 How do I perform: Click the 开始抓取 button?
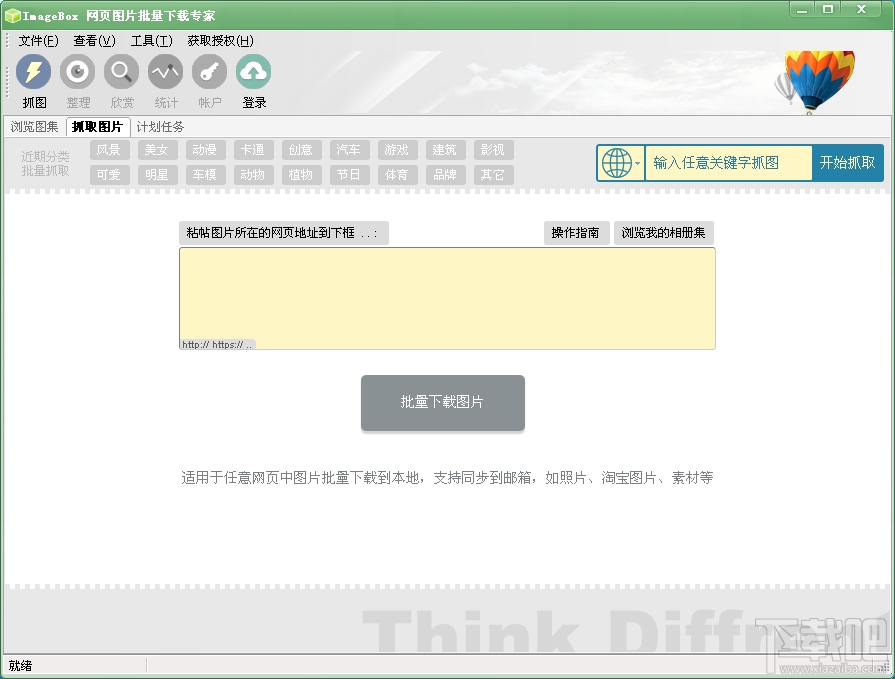[x=848, y=162]
